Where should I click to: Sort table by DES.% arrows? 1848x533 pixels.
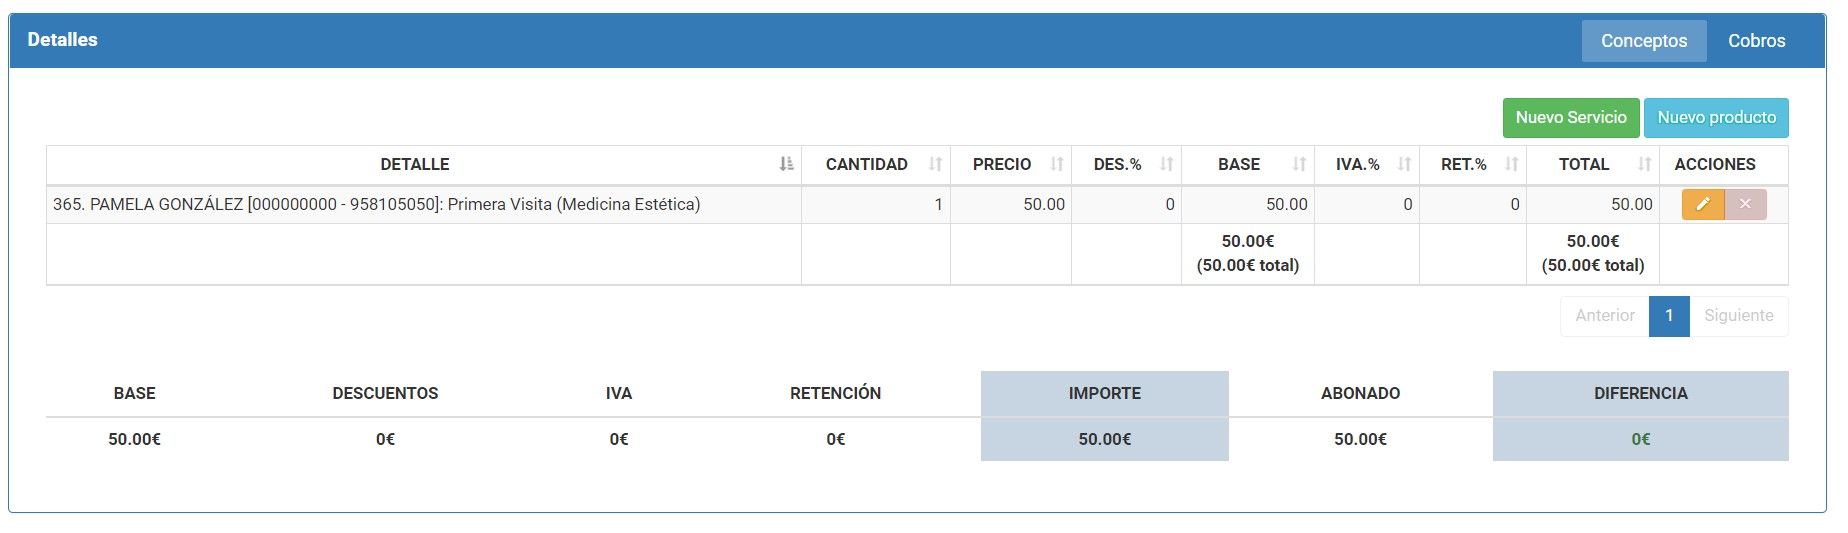click(x=1166, y=164)
